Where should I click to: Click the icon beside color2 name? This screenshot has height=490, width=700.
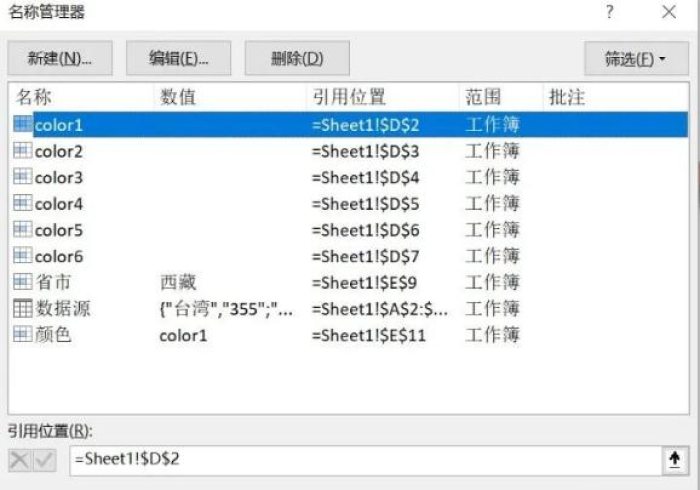(x=22, y=151)
